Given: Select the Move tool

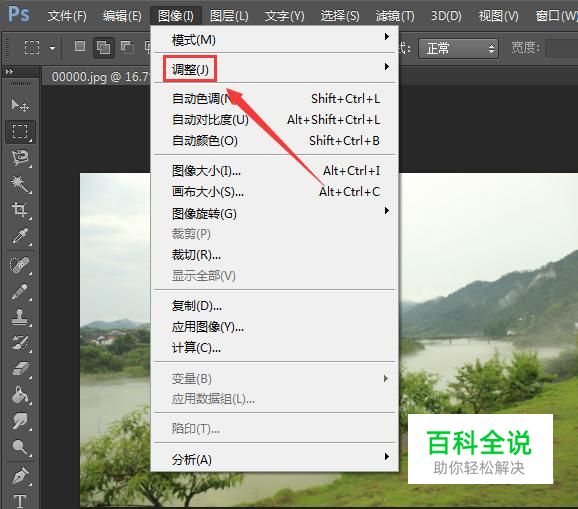Looking at the screenshot, I should (x=20, y=105).
